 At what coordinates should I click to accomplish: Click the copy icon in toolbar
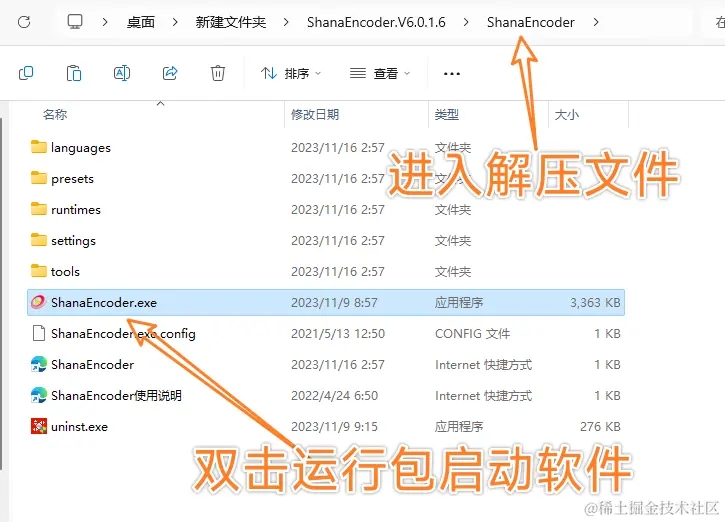coord(26,73)
